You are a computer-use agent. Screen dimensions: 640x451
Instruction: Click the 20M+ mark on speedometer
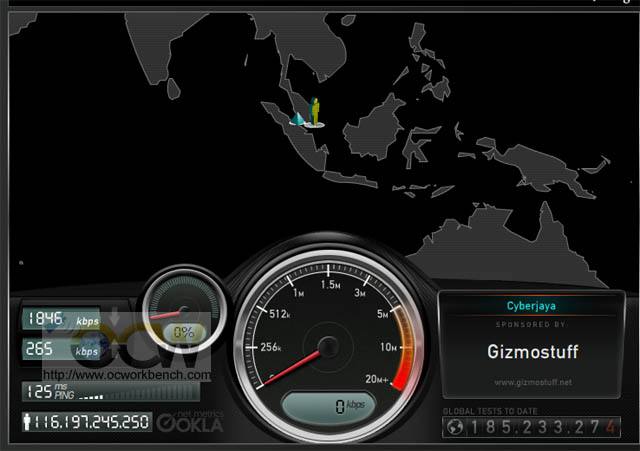[376, 379]
